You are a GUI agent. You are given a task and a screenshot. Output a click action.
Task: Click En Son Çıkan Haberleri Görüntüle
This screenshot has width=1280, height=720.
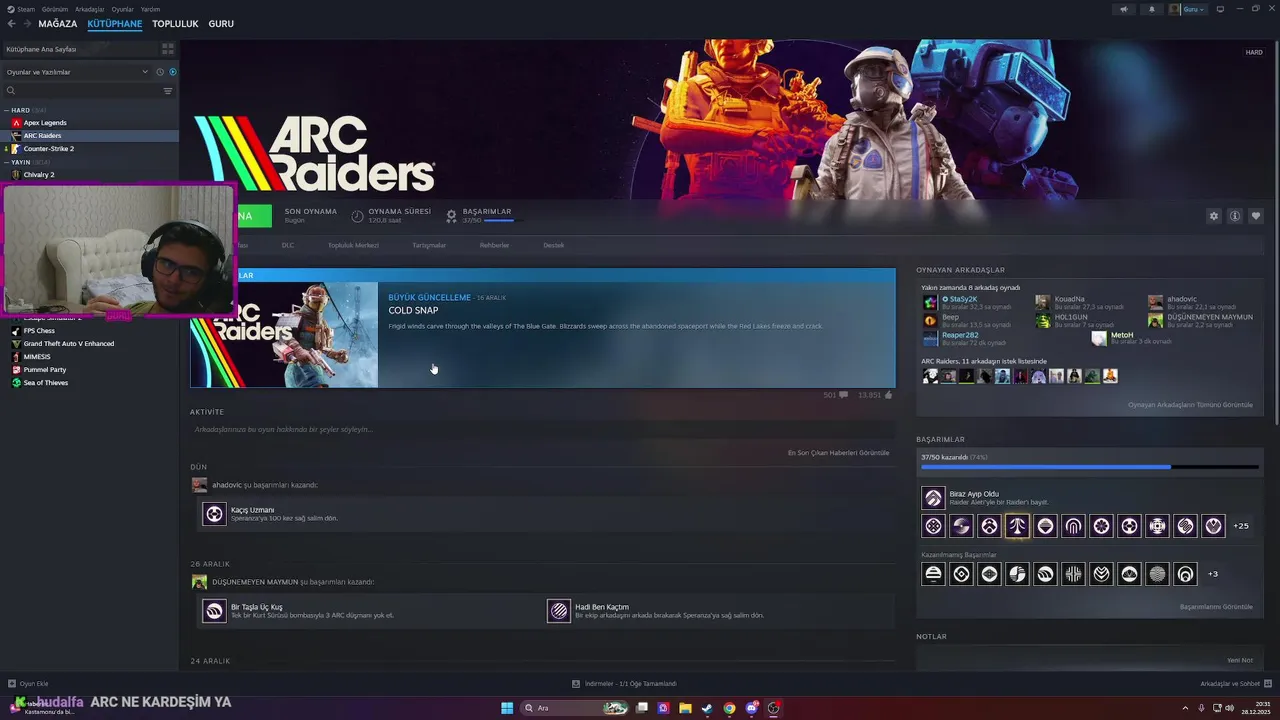pos(838,453)
